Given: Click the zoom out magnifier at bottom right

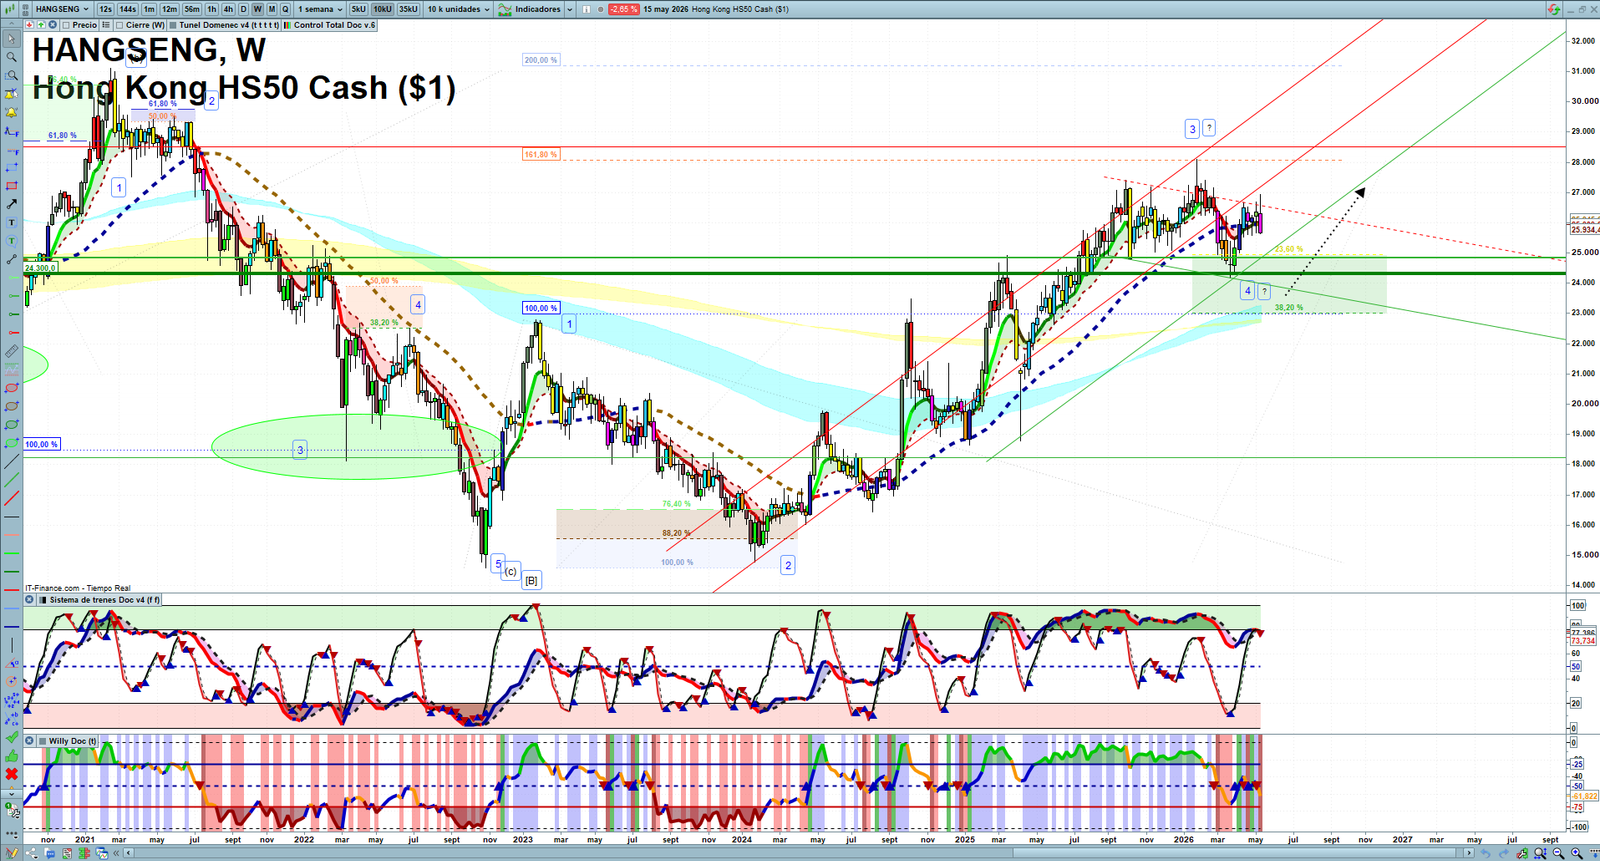Looking at the screenshot, I should tap(1558, 853).
